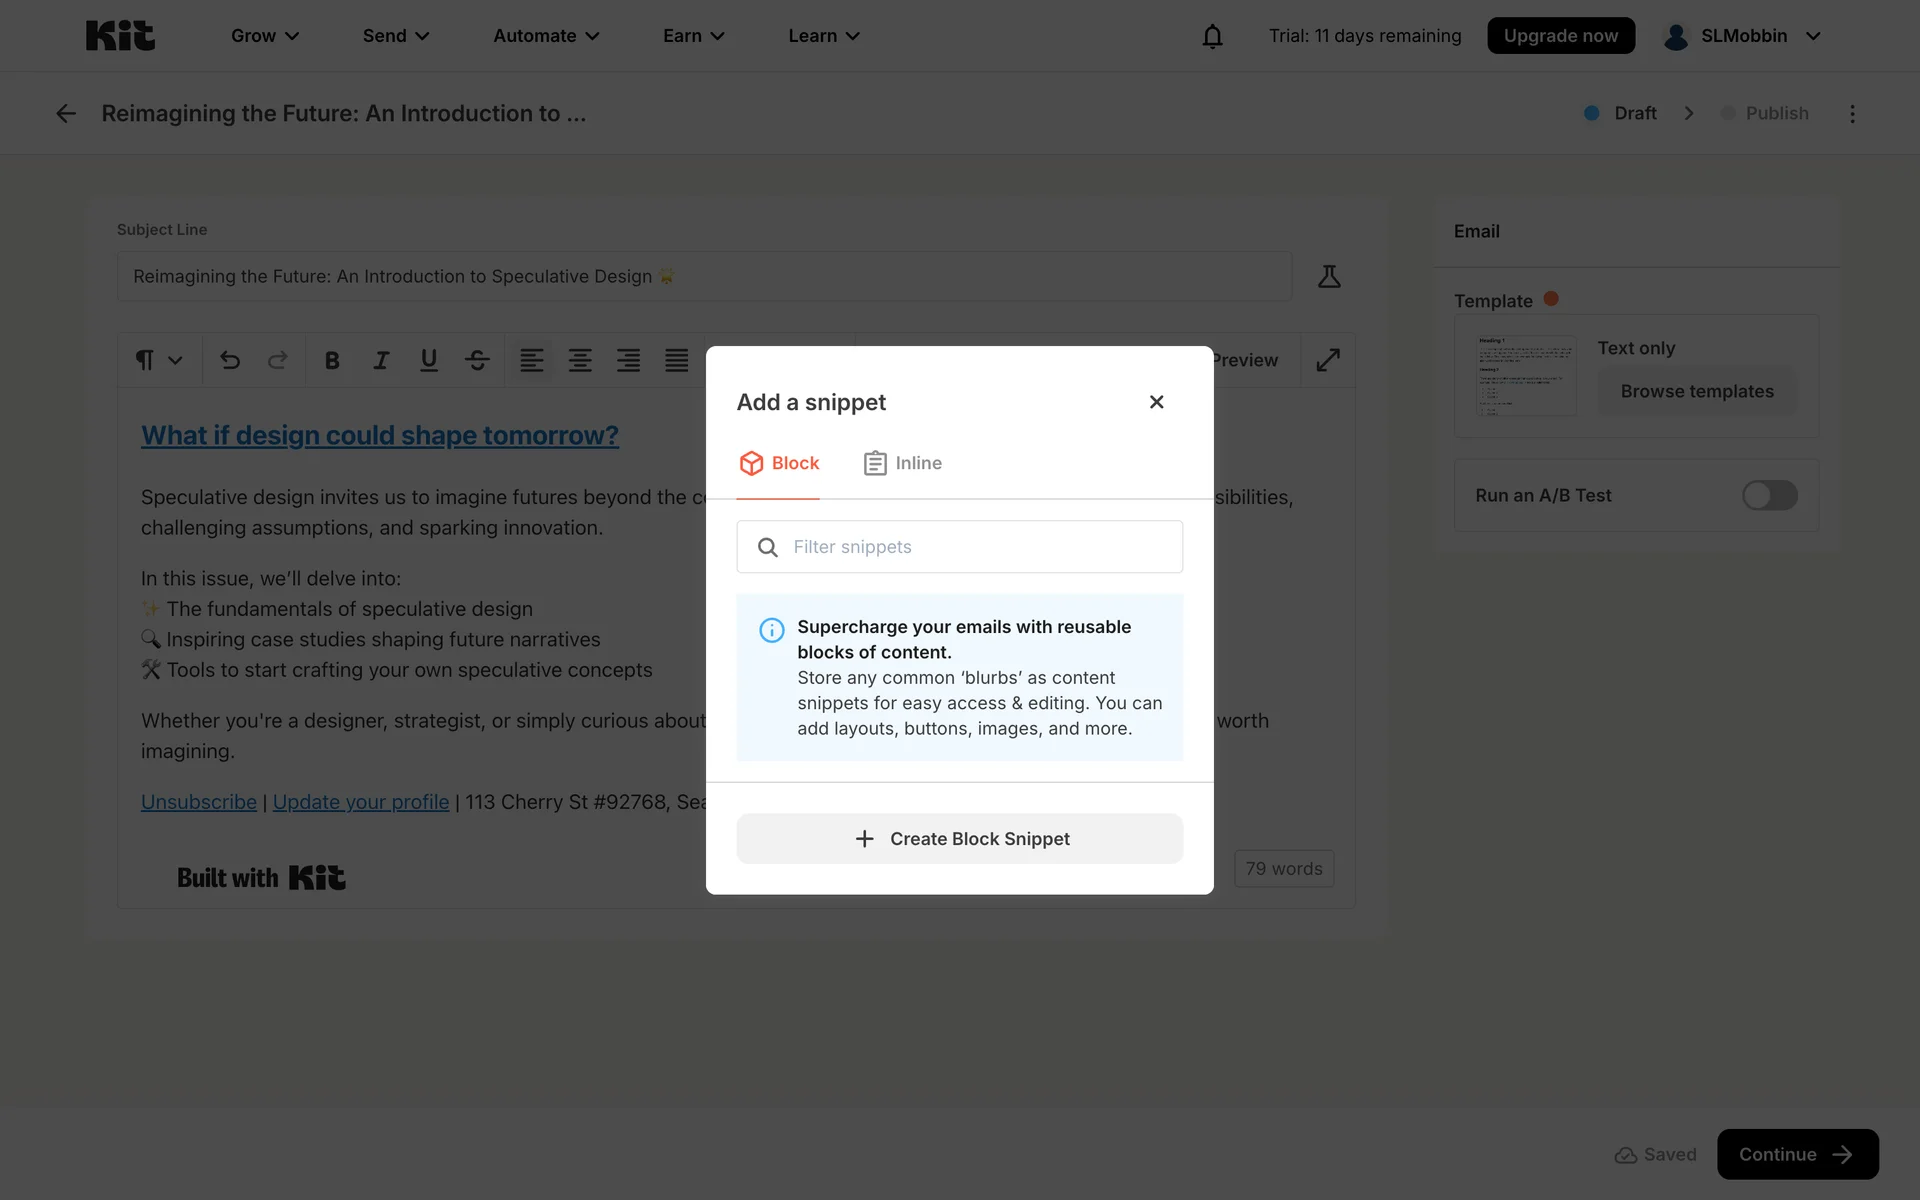Open SLMobbin account menu
This screenshot has height=1200, width=1920.
coord(1742,36)
